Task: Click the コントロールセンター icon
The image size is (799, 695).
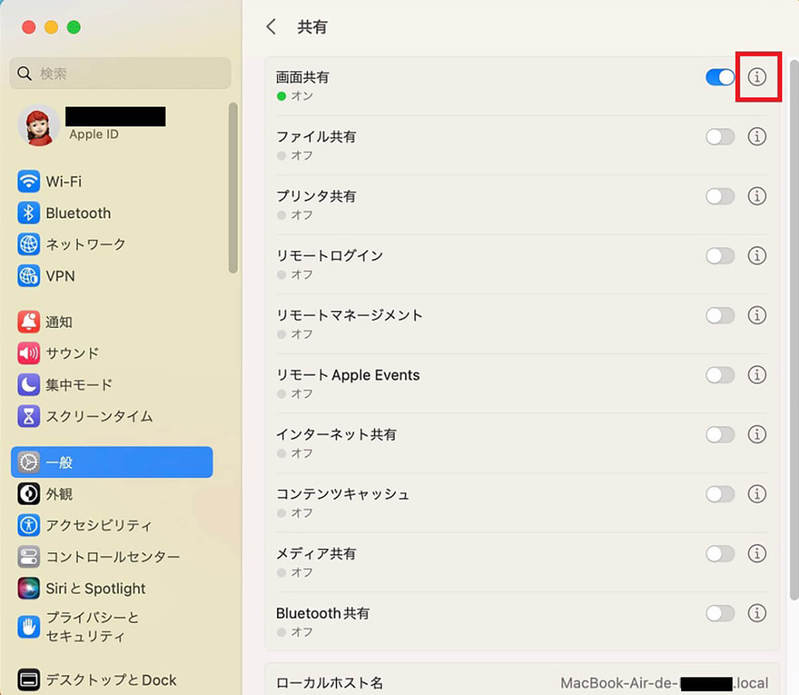Action: click(x=29, y=557)
